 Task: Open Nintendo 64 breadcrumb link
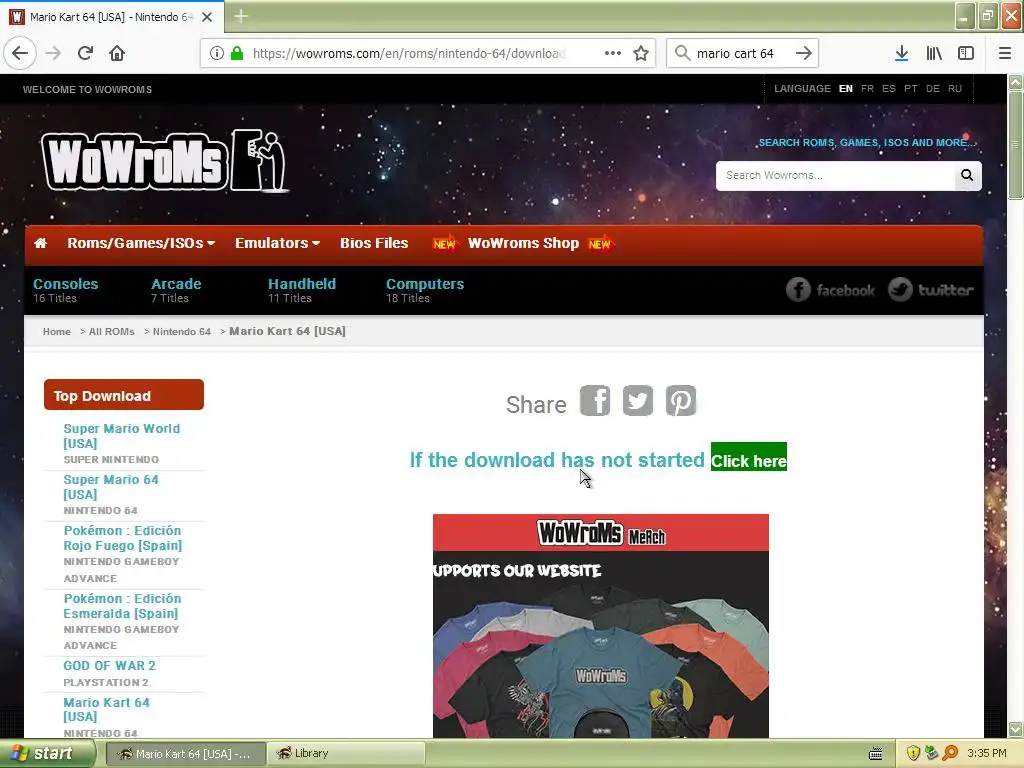182,332
